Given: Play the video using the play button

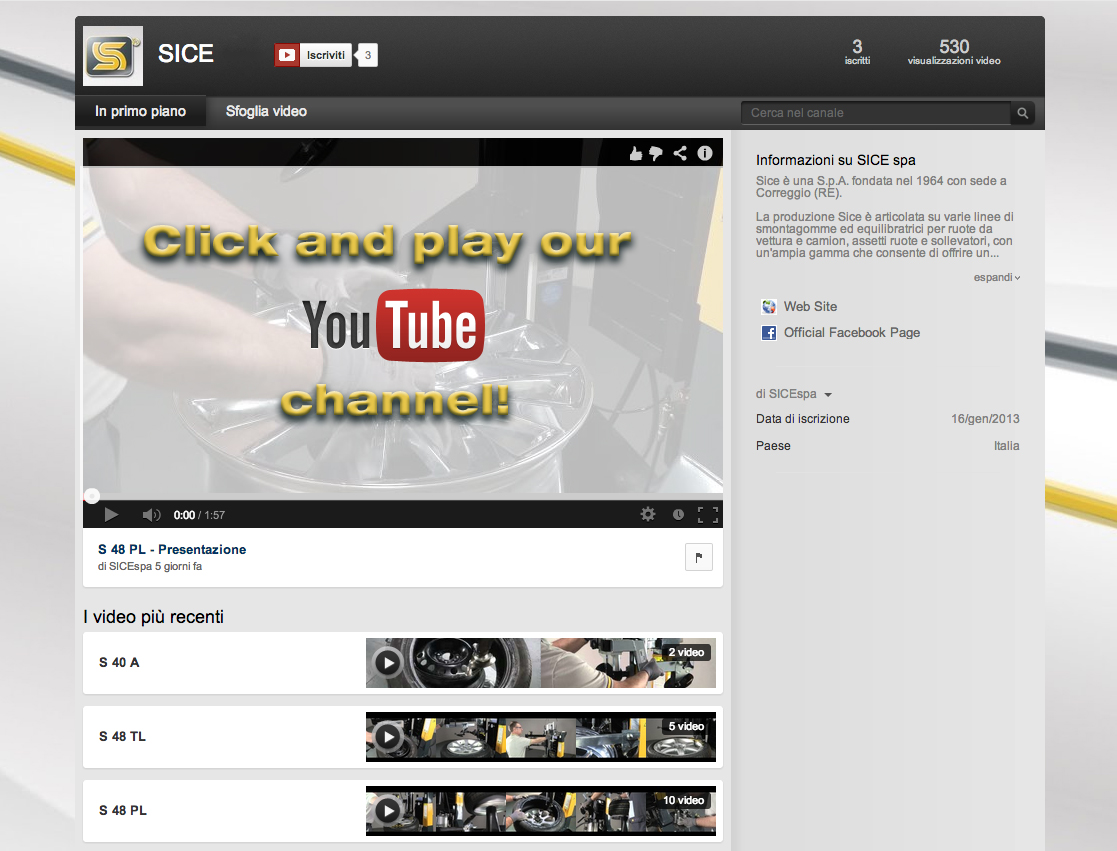Looking at the screenshot, I should point(111,514).
